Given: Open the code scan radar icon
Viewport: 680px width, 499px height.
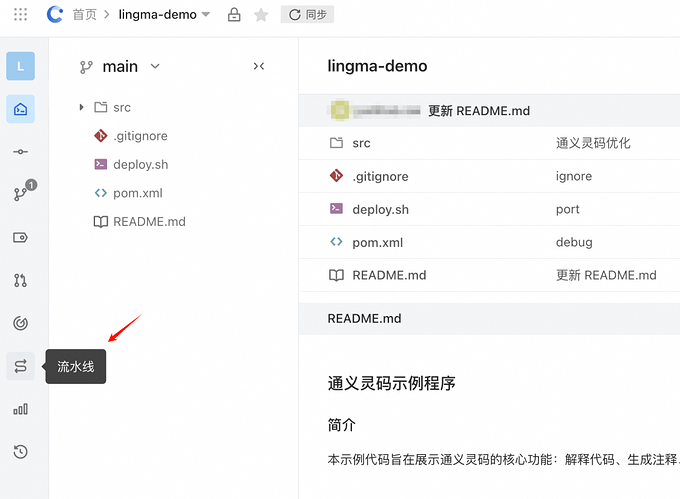Looking at the screenshot, I should click(x=20, y=323).
